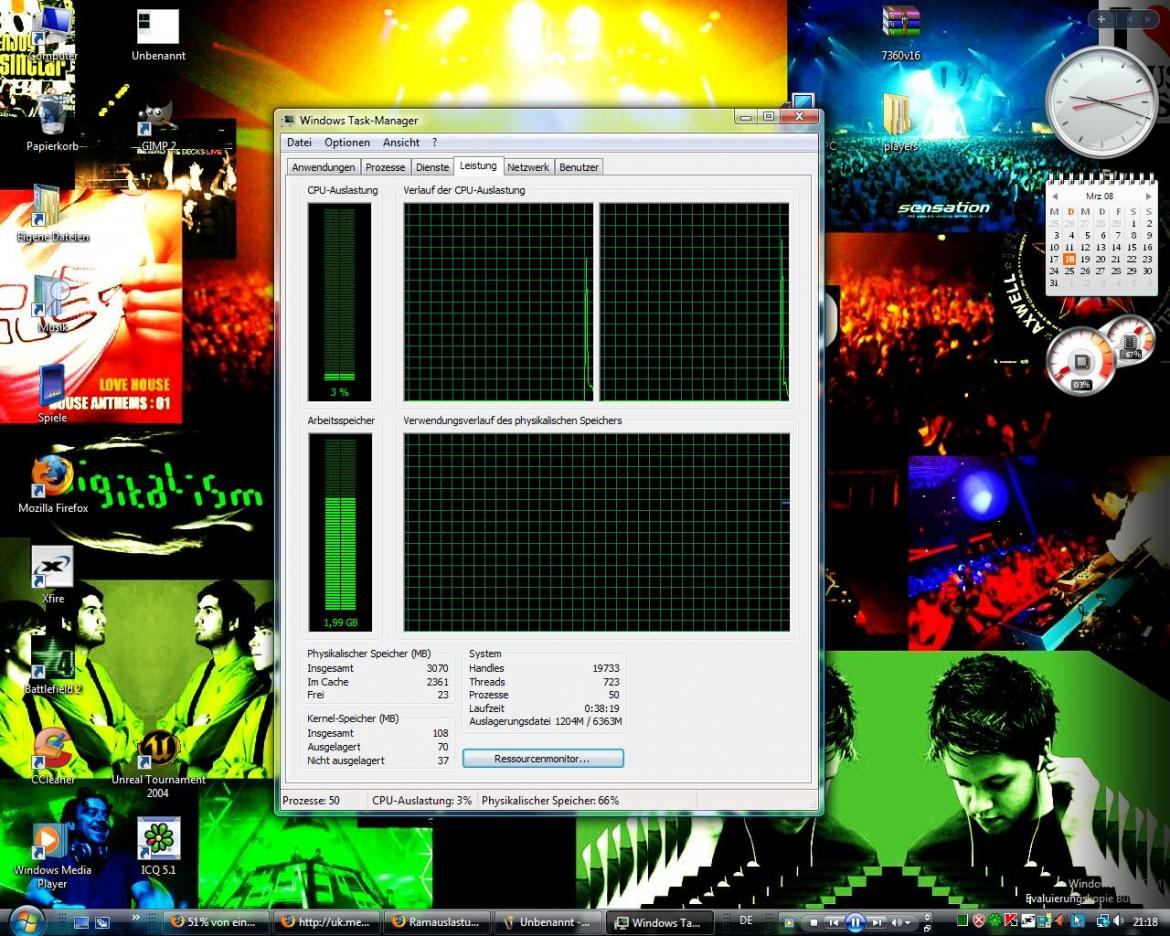Switch to the Netzwerk tab
1170x936 pixels.
[528, 167]
